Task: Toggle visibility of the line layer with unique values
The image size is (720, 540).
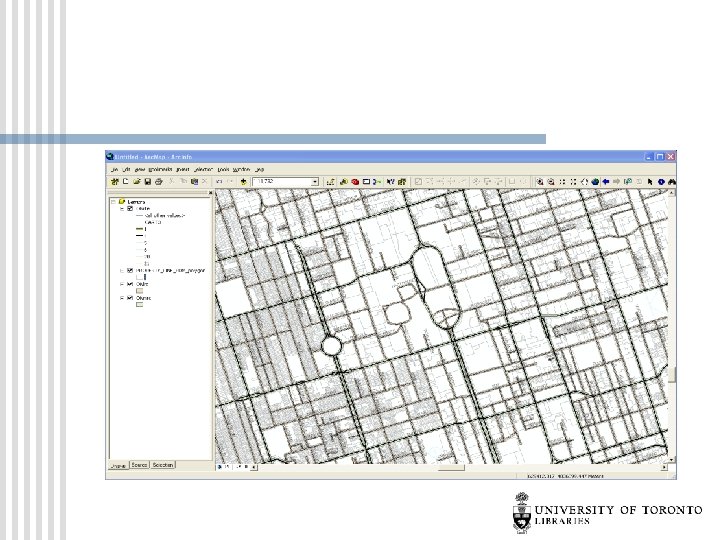Action: click(130, 208)
